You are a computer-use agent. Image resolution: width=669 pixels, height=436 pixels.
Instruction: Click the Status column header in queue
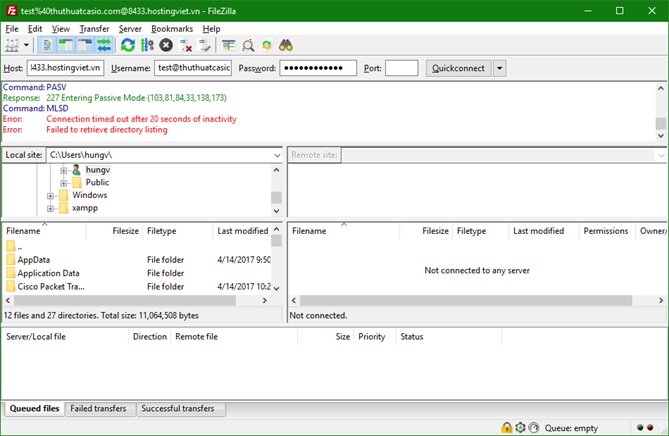tap(449, 337)
